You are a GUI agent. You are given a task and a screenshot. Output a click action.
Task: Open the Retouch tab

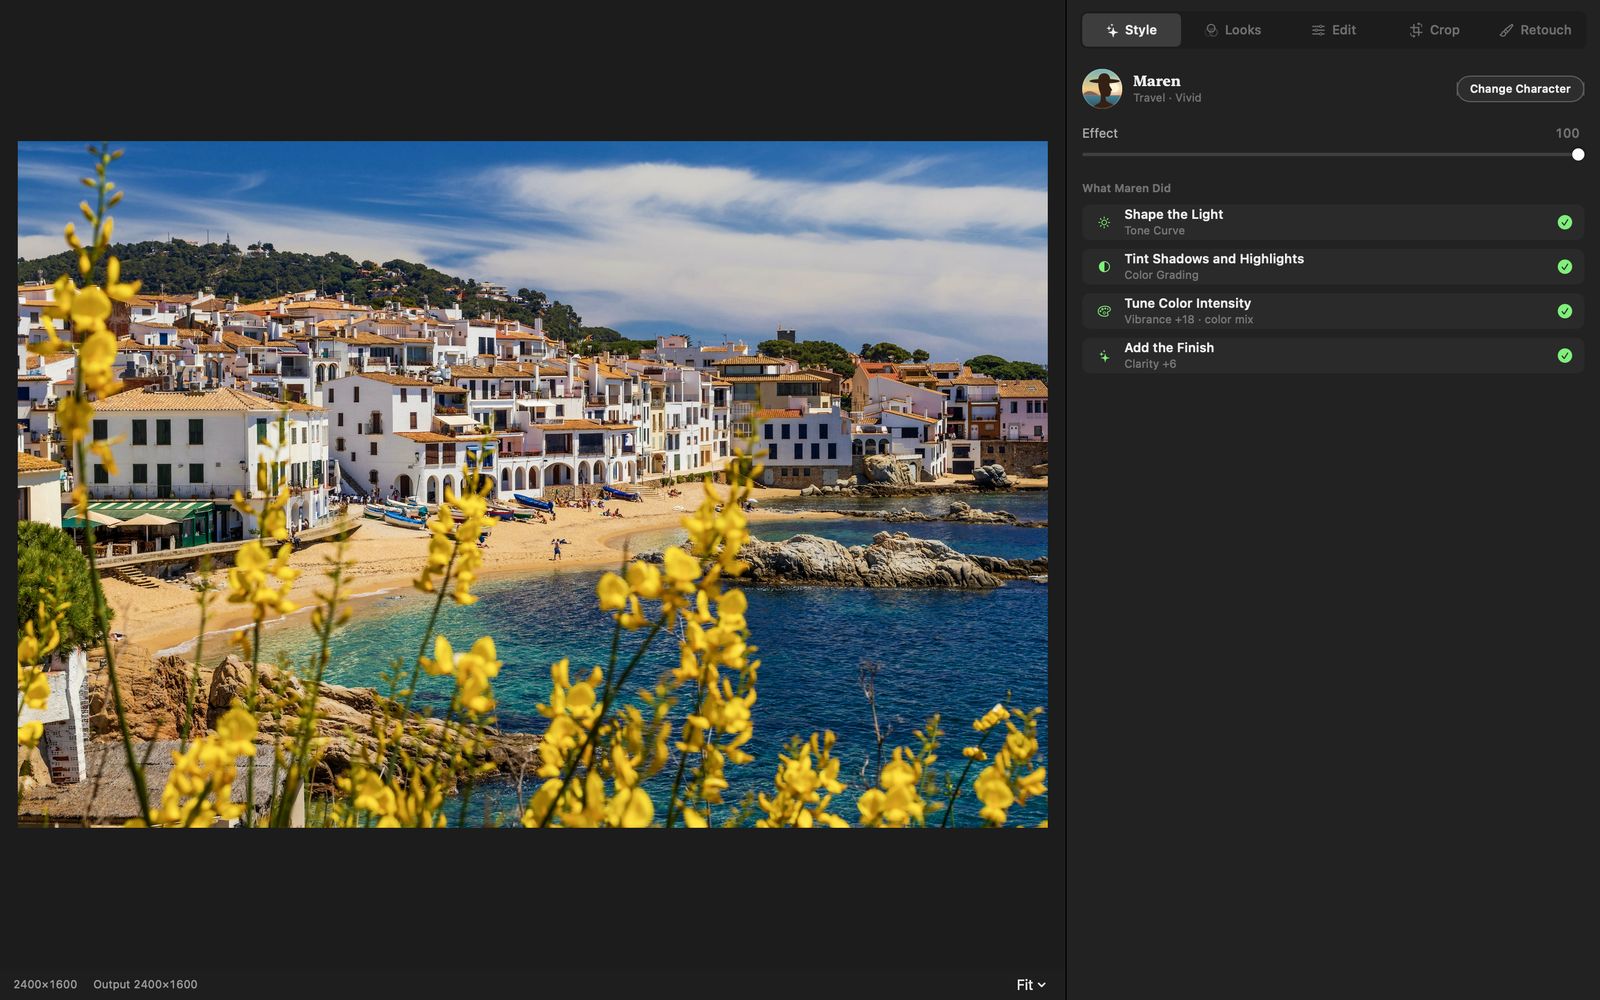click(1535, 30)
